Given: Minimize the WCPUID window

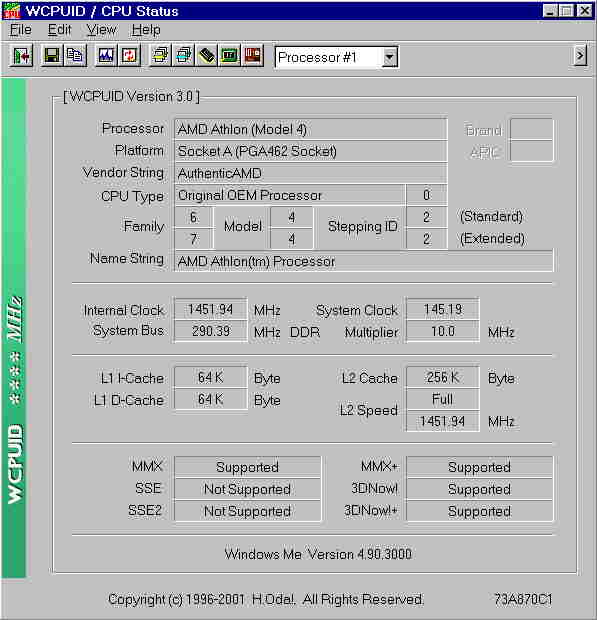Looking at the screenshot, I should 550,11.
